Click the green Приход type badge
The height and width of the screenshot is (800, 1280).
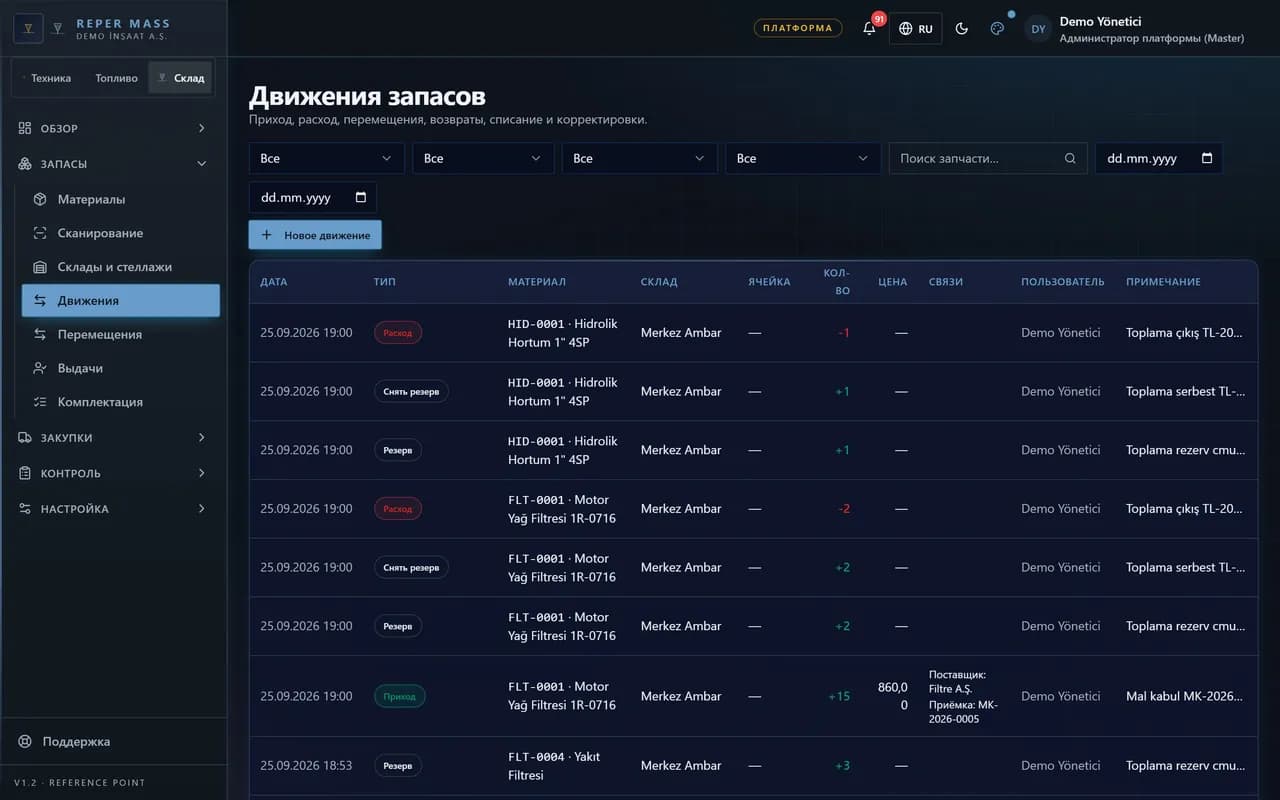(400, 696)
